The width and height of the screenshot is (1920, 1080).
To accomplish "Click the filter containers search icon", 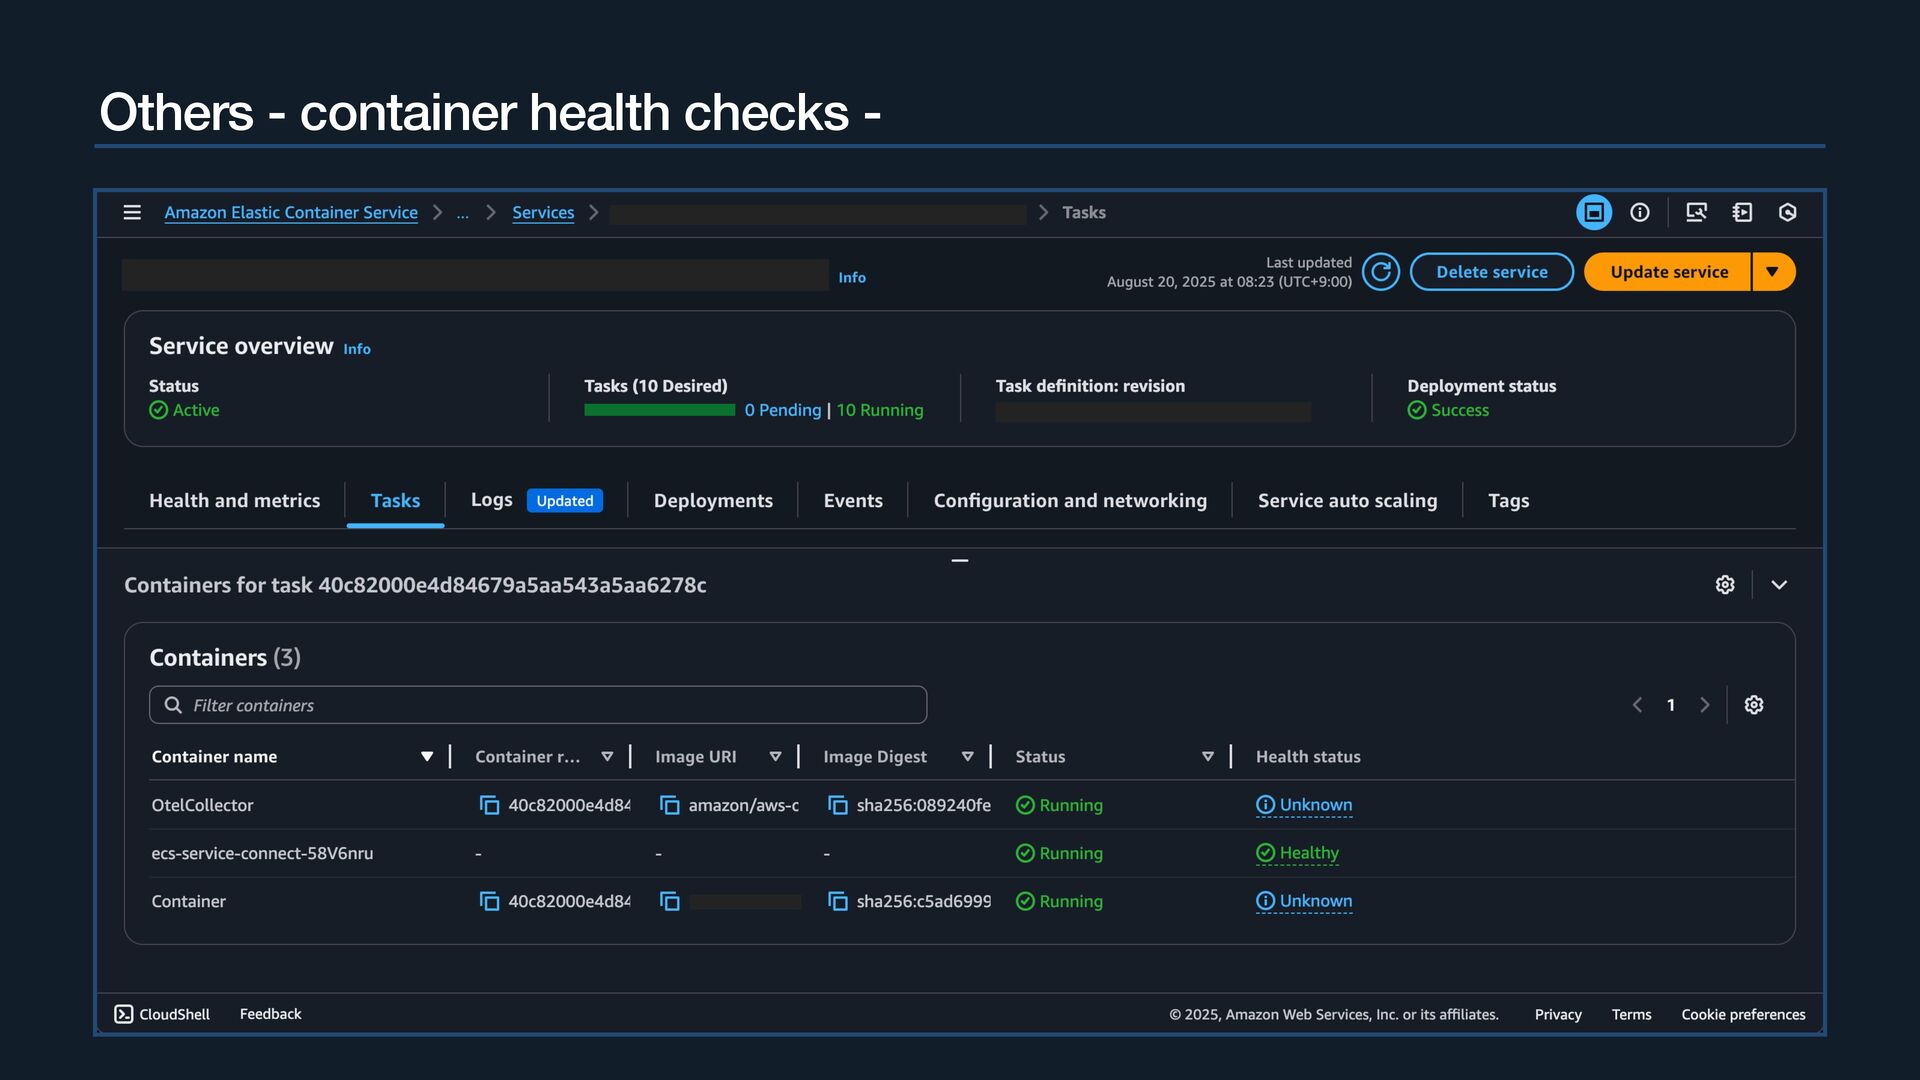I will [173, 705].
